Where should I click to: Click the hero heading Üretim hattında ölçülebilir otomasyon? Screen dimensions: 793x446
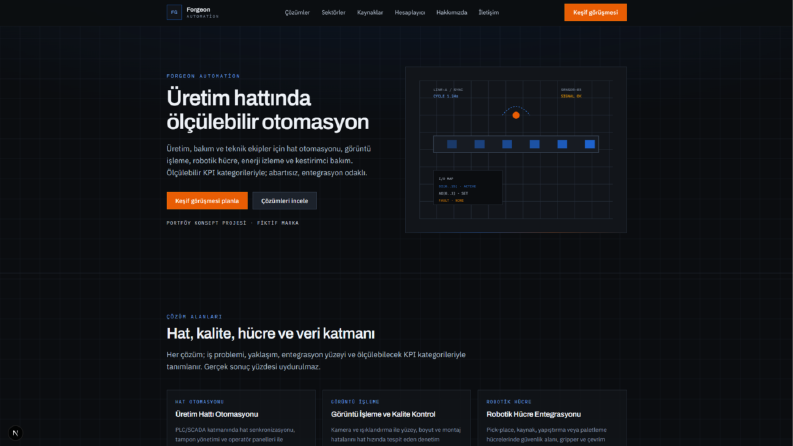coord(268,110)
